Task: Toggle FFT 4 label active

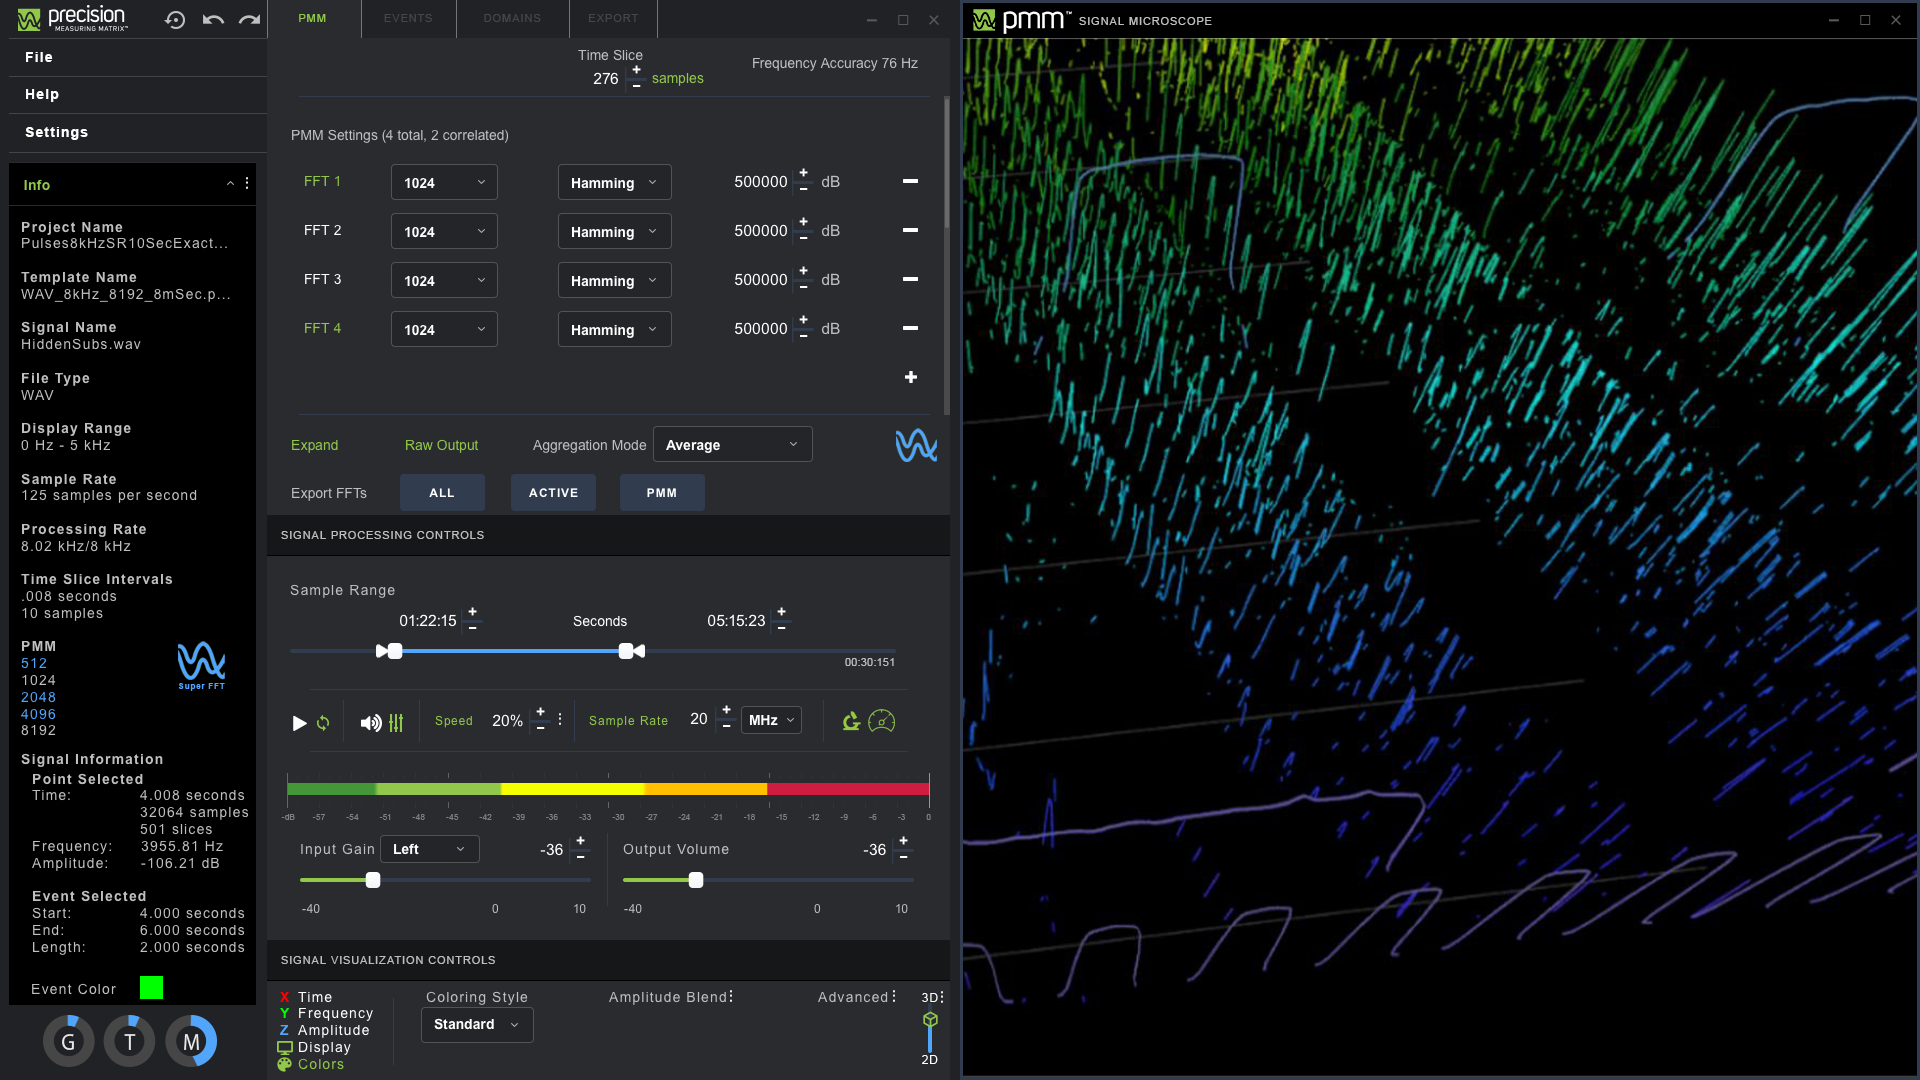Action: (x=323, y=328)
